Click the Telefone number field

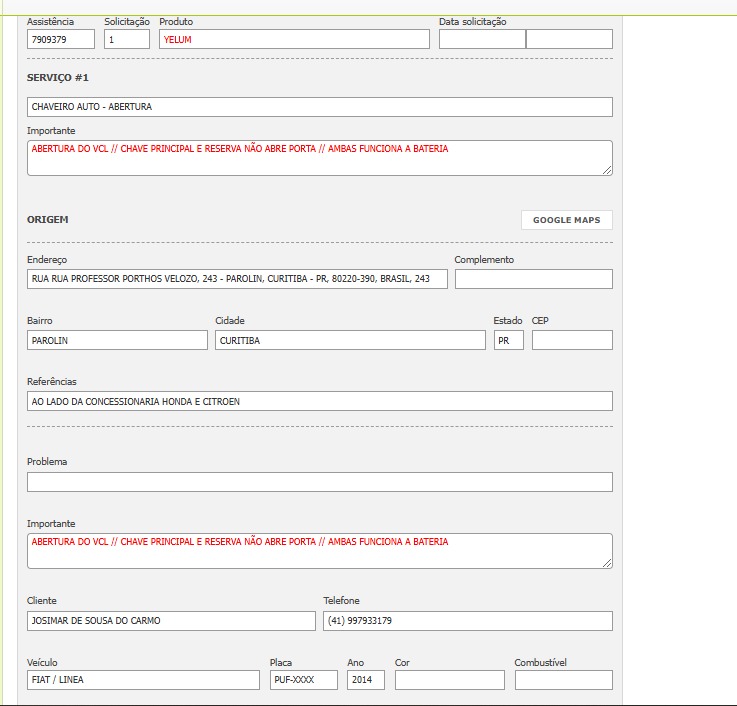467,621
